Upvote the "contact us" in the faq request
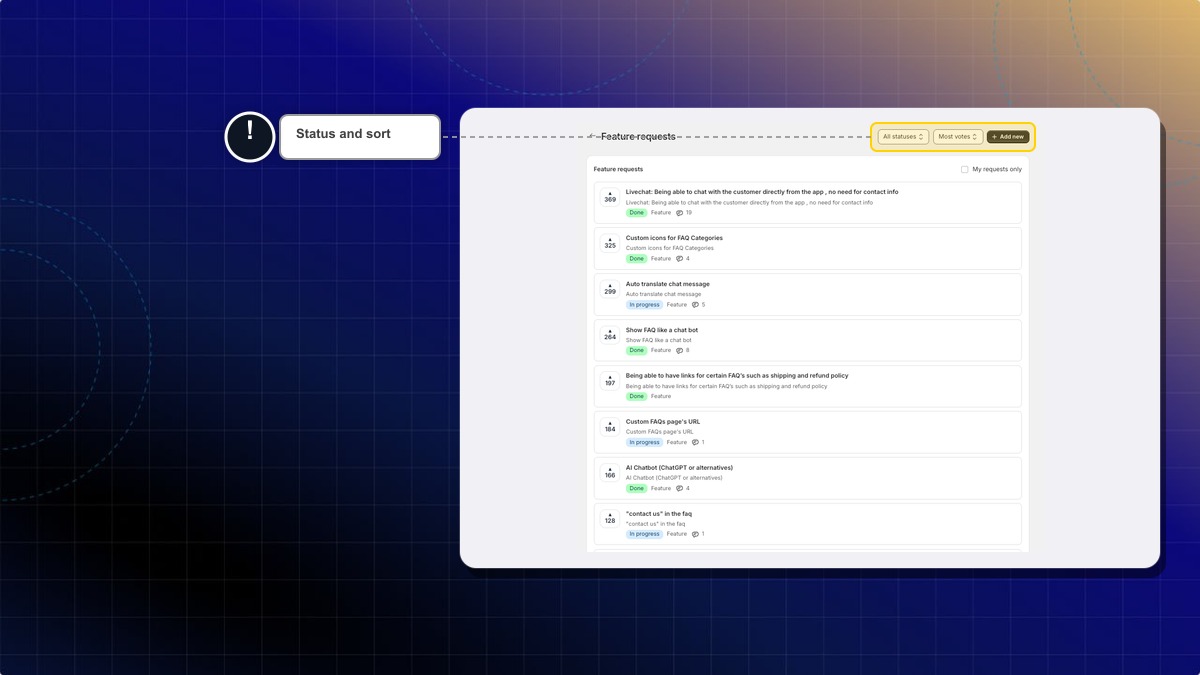 610,519
